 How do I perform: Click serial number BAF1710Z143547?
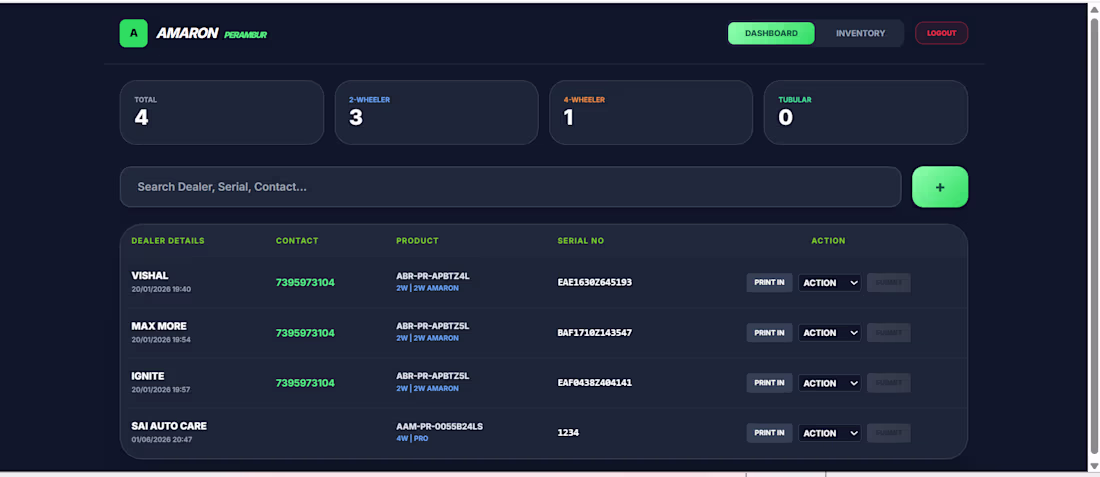(x=595, y=332)
